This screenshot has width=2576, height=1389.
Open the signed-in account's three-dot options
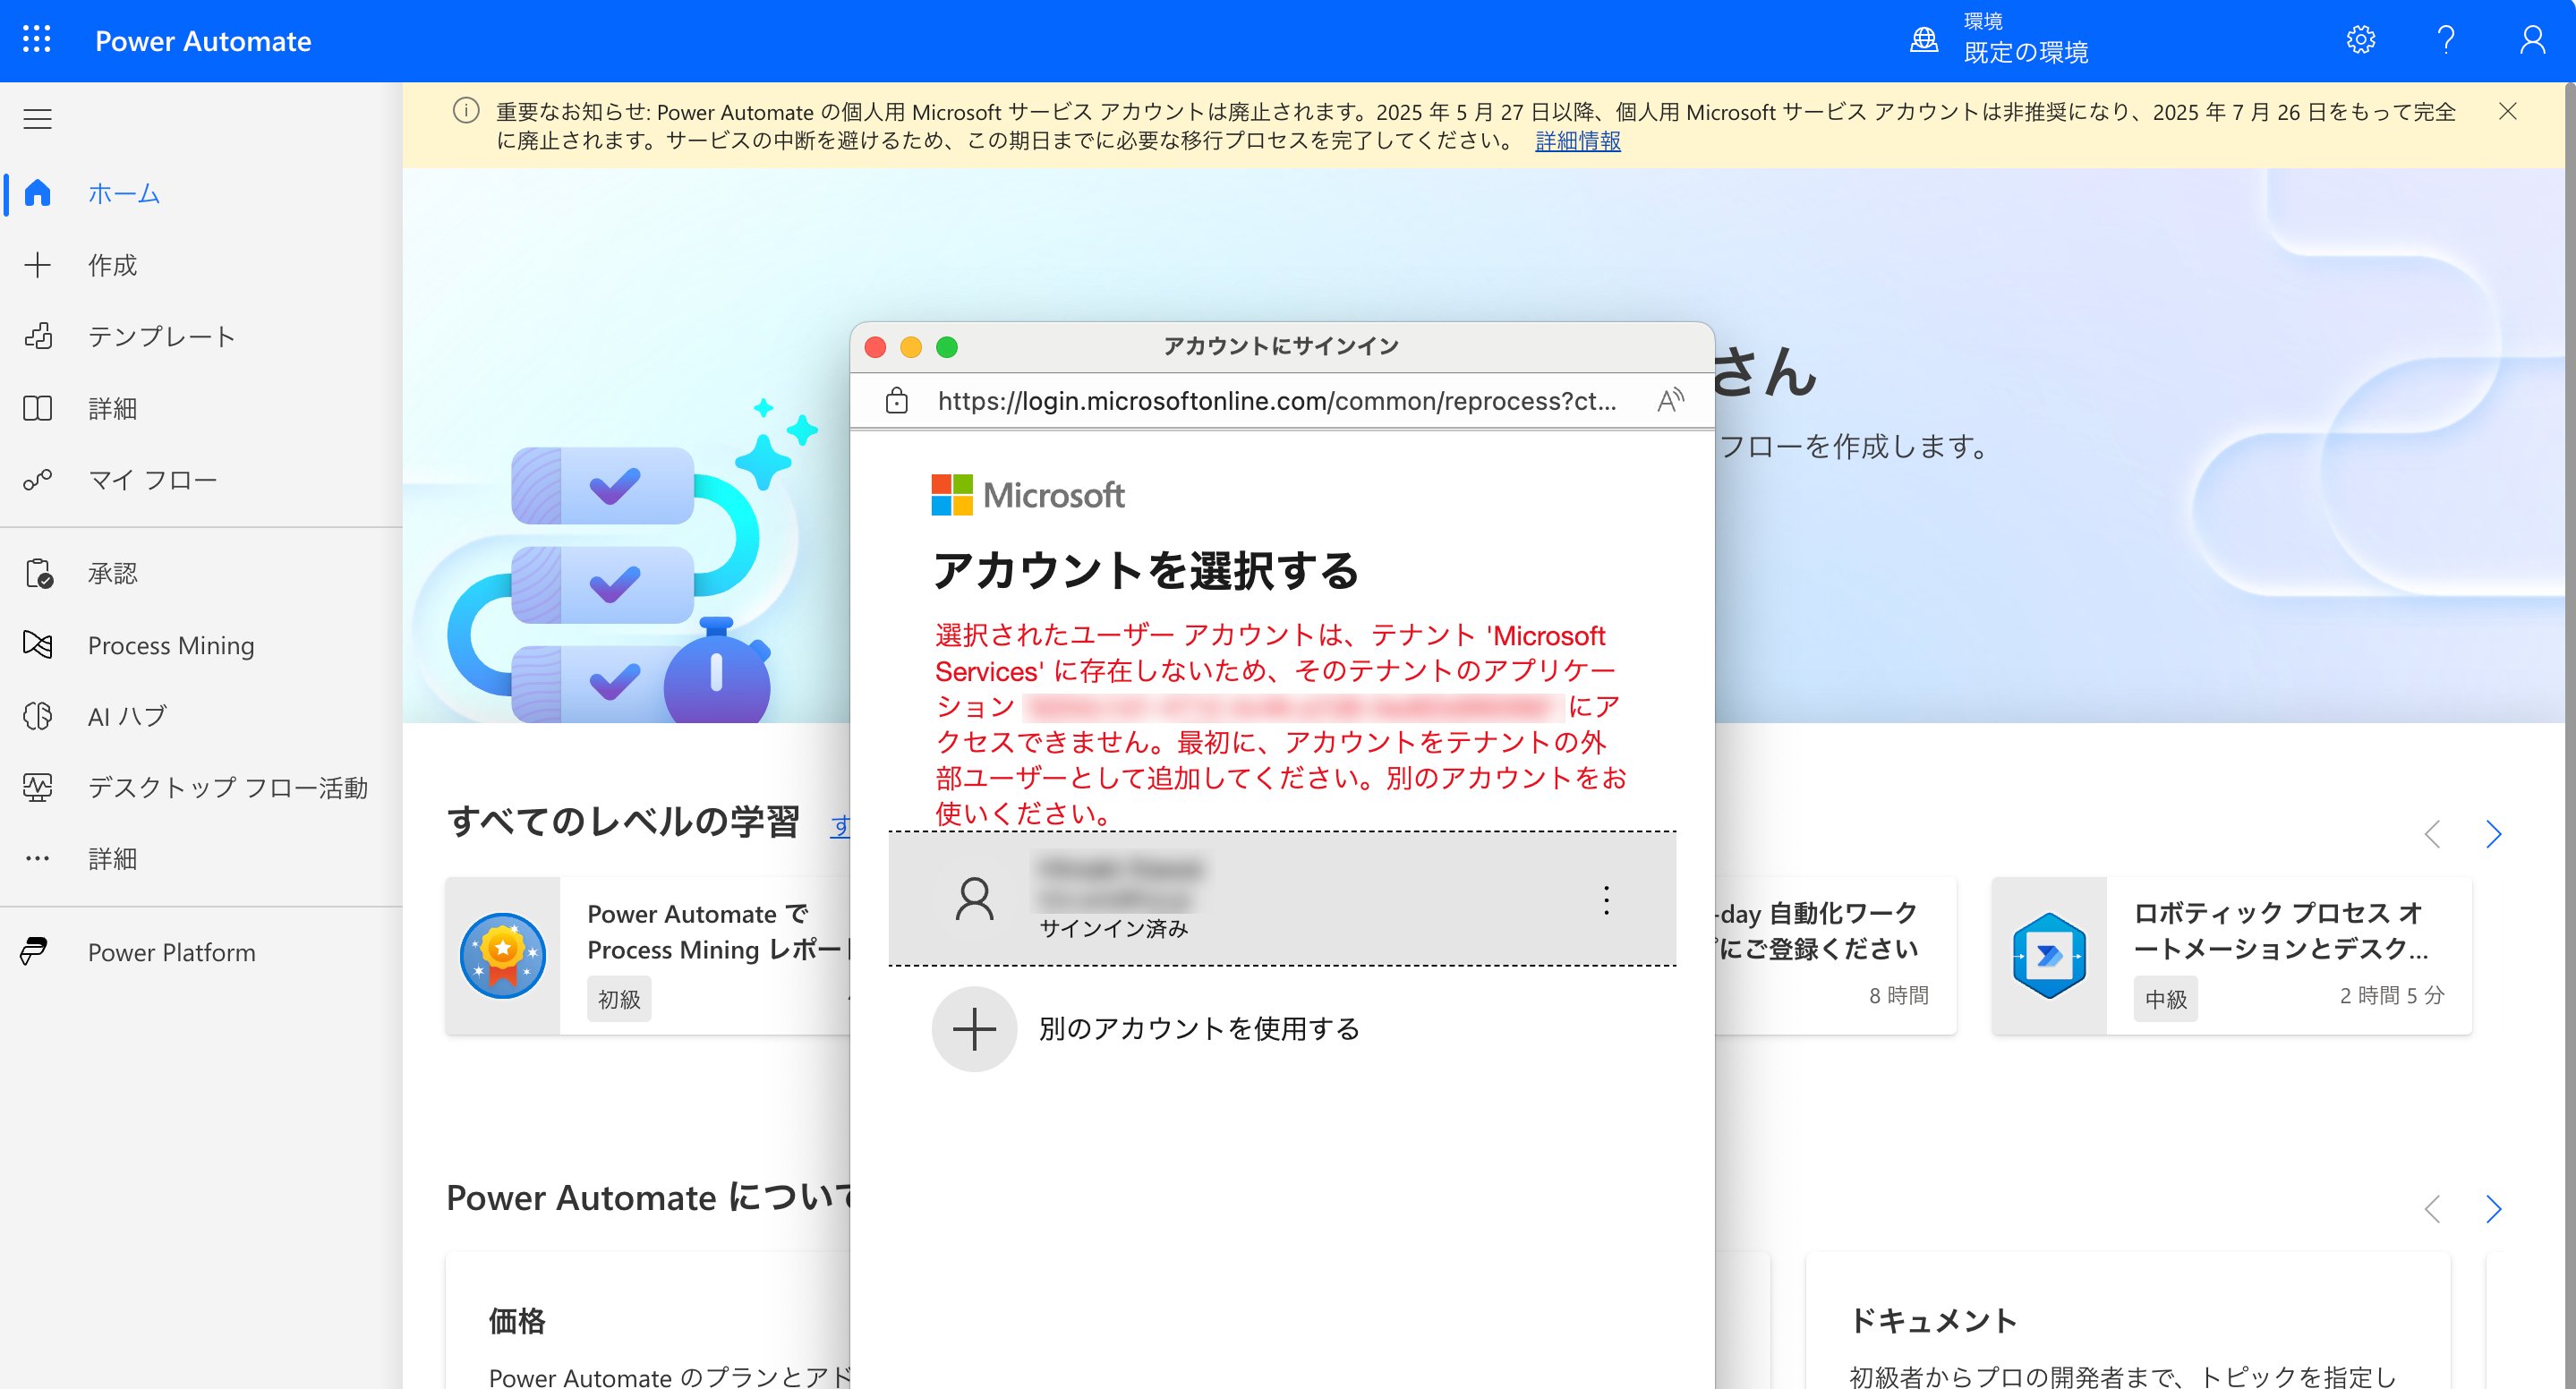(1606, 900)
